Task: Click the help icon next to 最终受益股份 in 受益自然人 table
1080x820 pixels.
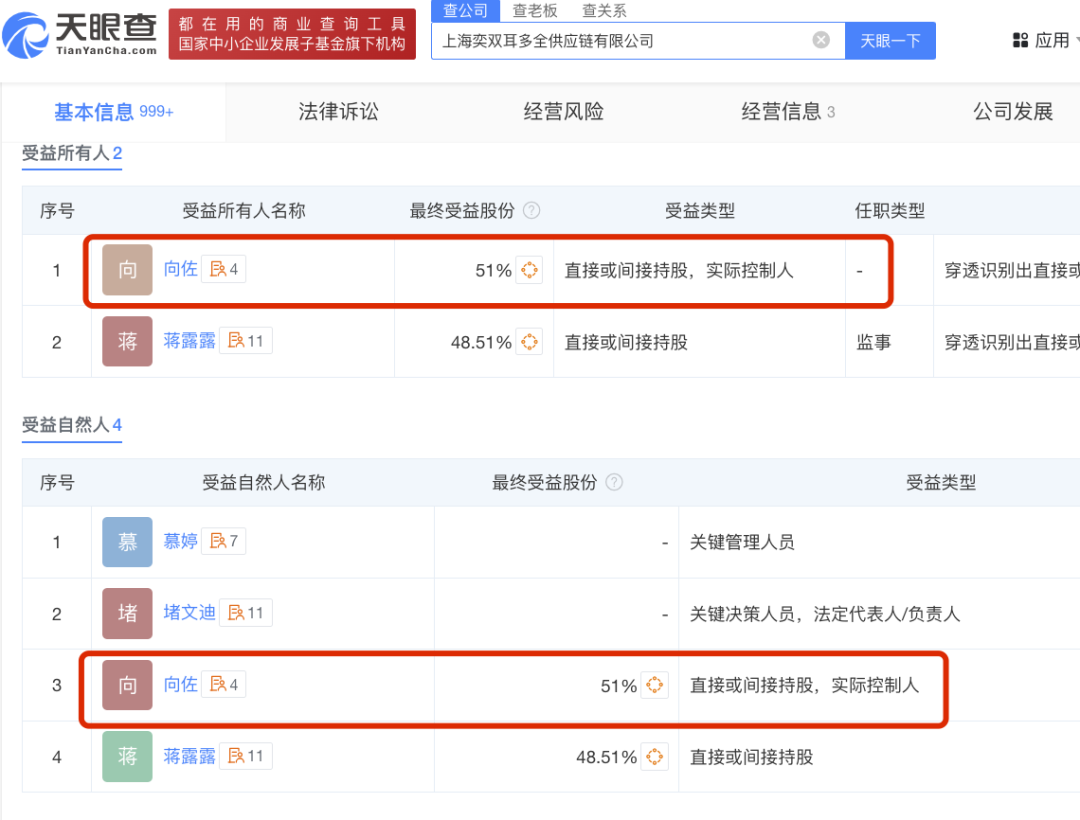Action: tap(614, 483)
